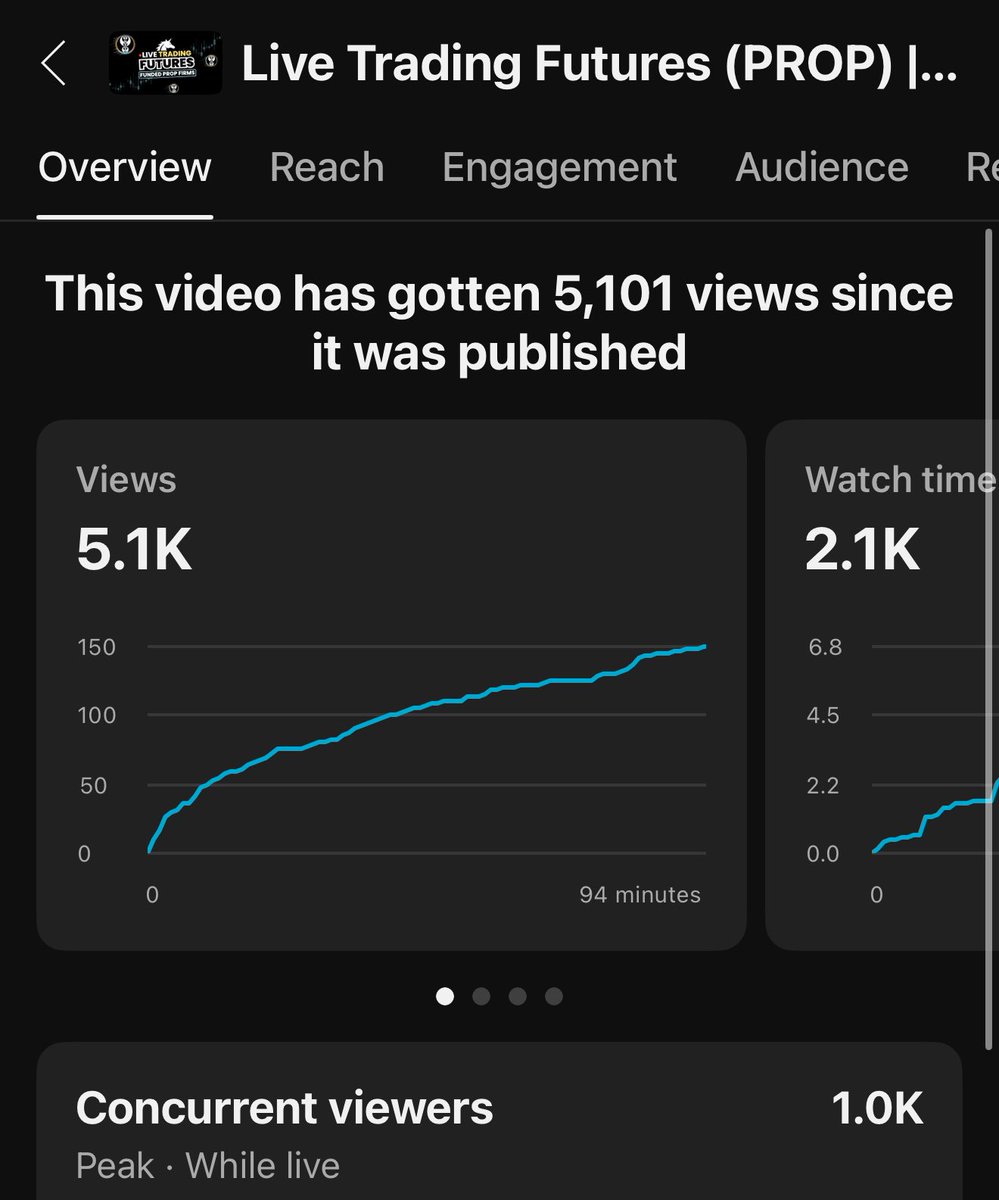
Task: Select the Overview tab
Action: pyautogui.click(x=125, y=167)
